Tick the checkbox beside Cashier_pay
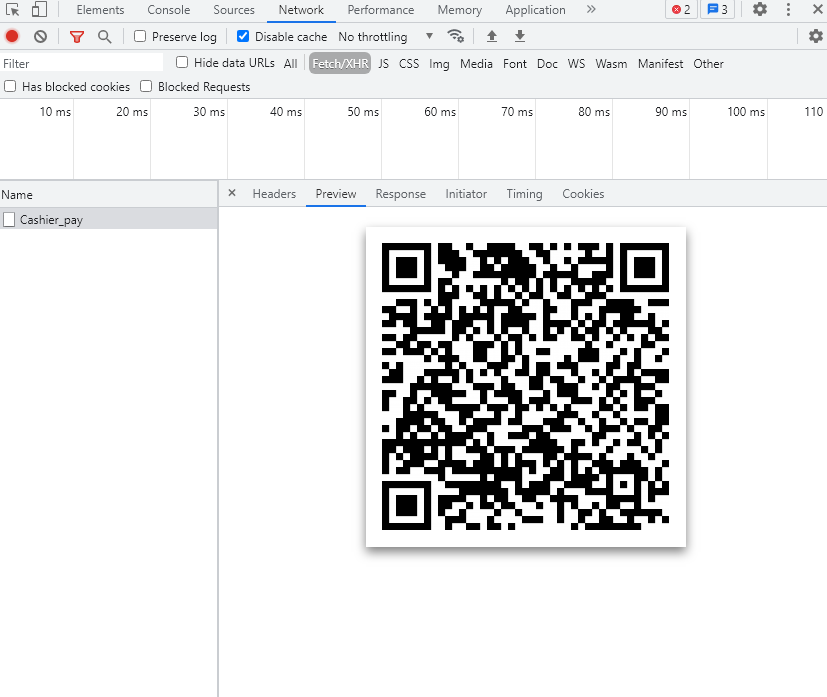This screenshot has width=827, height=697. pos(9,219)
